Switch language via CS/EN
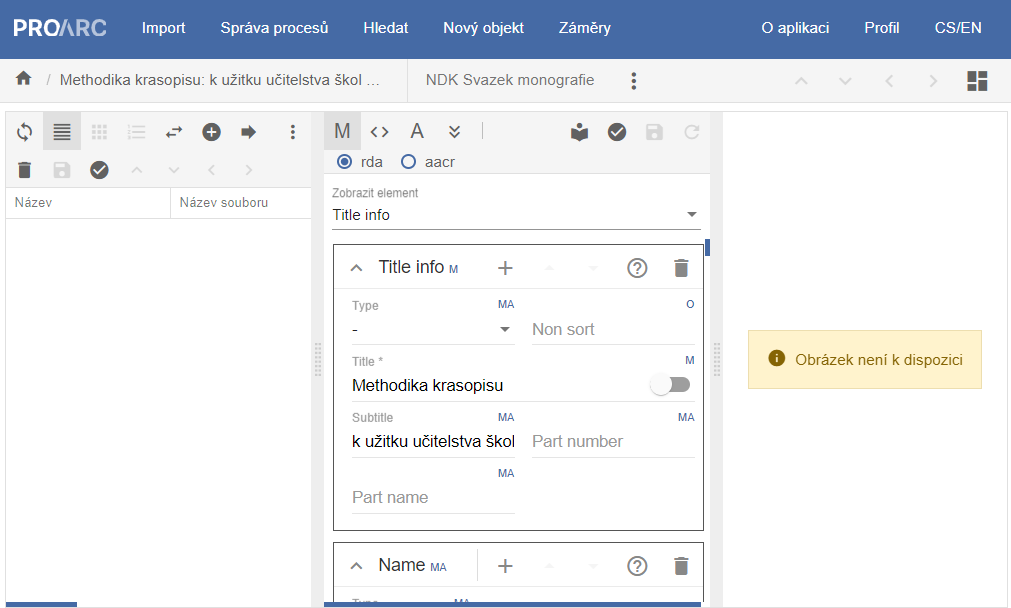The width and height of the screenshot is (1011, 608). 957,28
